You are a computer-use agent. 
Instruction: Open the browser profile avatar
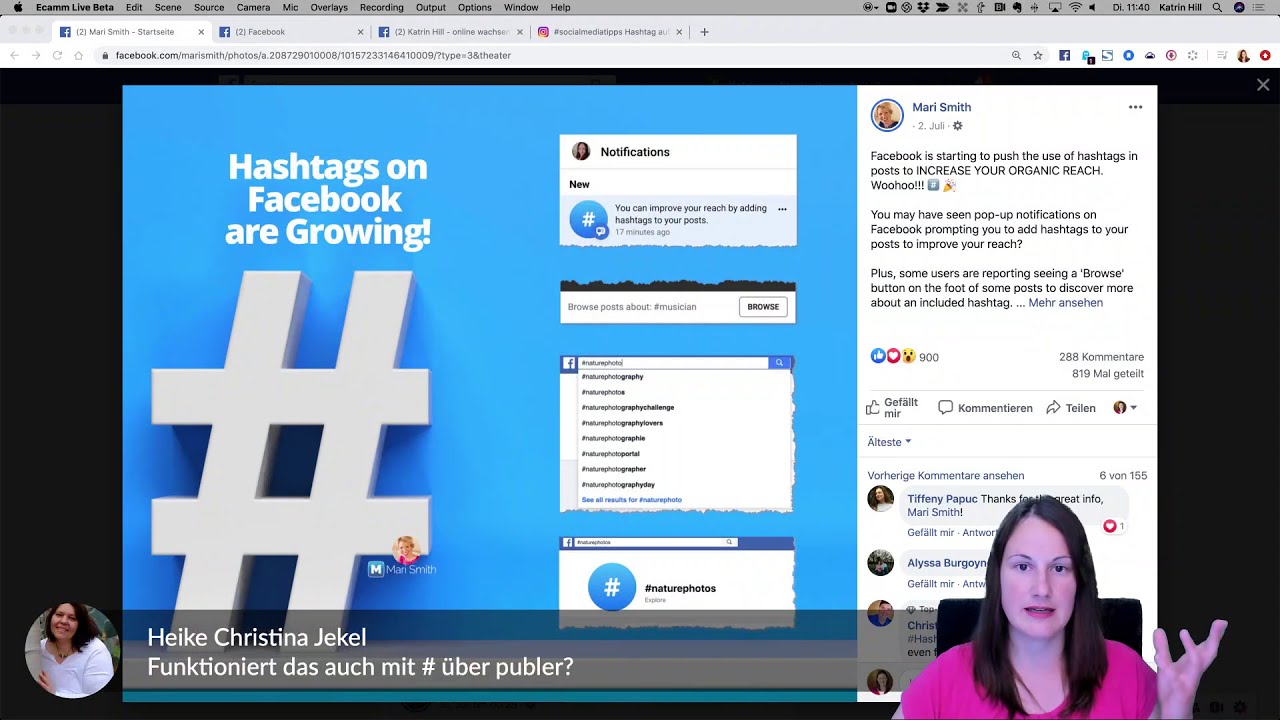(x=1243, y=55)
